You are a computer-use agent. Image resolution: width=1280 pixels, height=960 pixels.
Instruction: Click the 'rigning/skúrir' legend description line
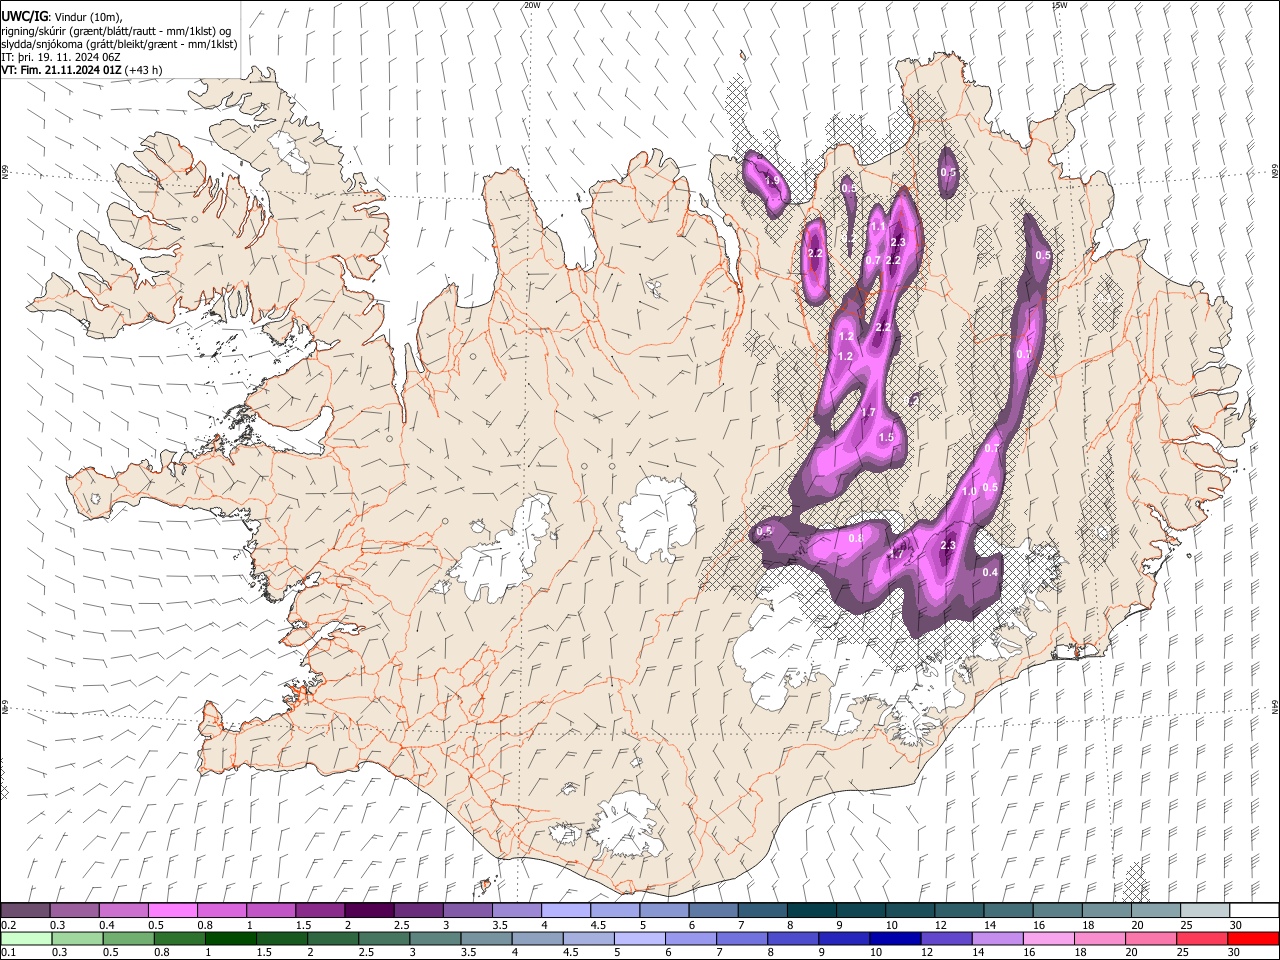click(116, 31)
